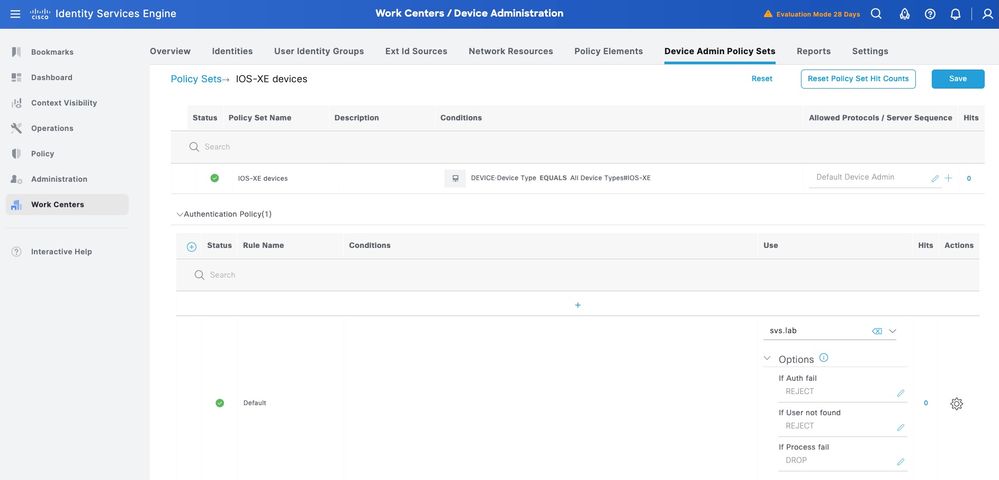
Task: Go back via Policy Sets breadcrumb link
Action: [196, 79]
